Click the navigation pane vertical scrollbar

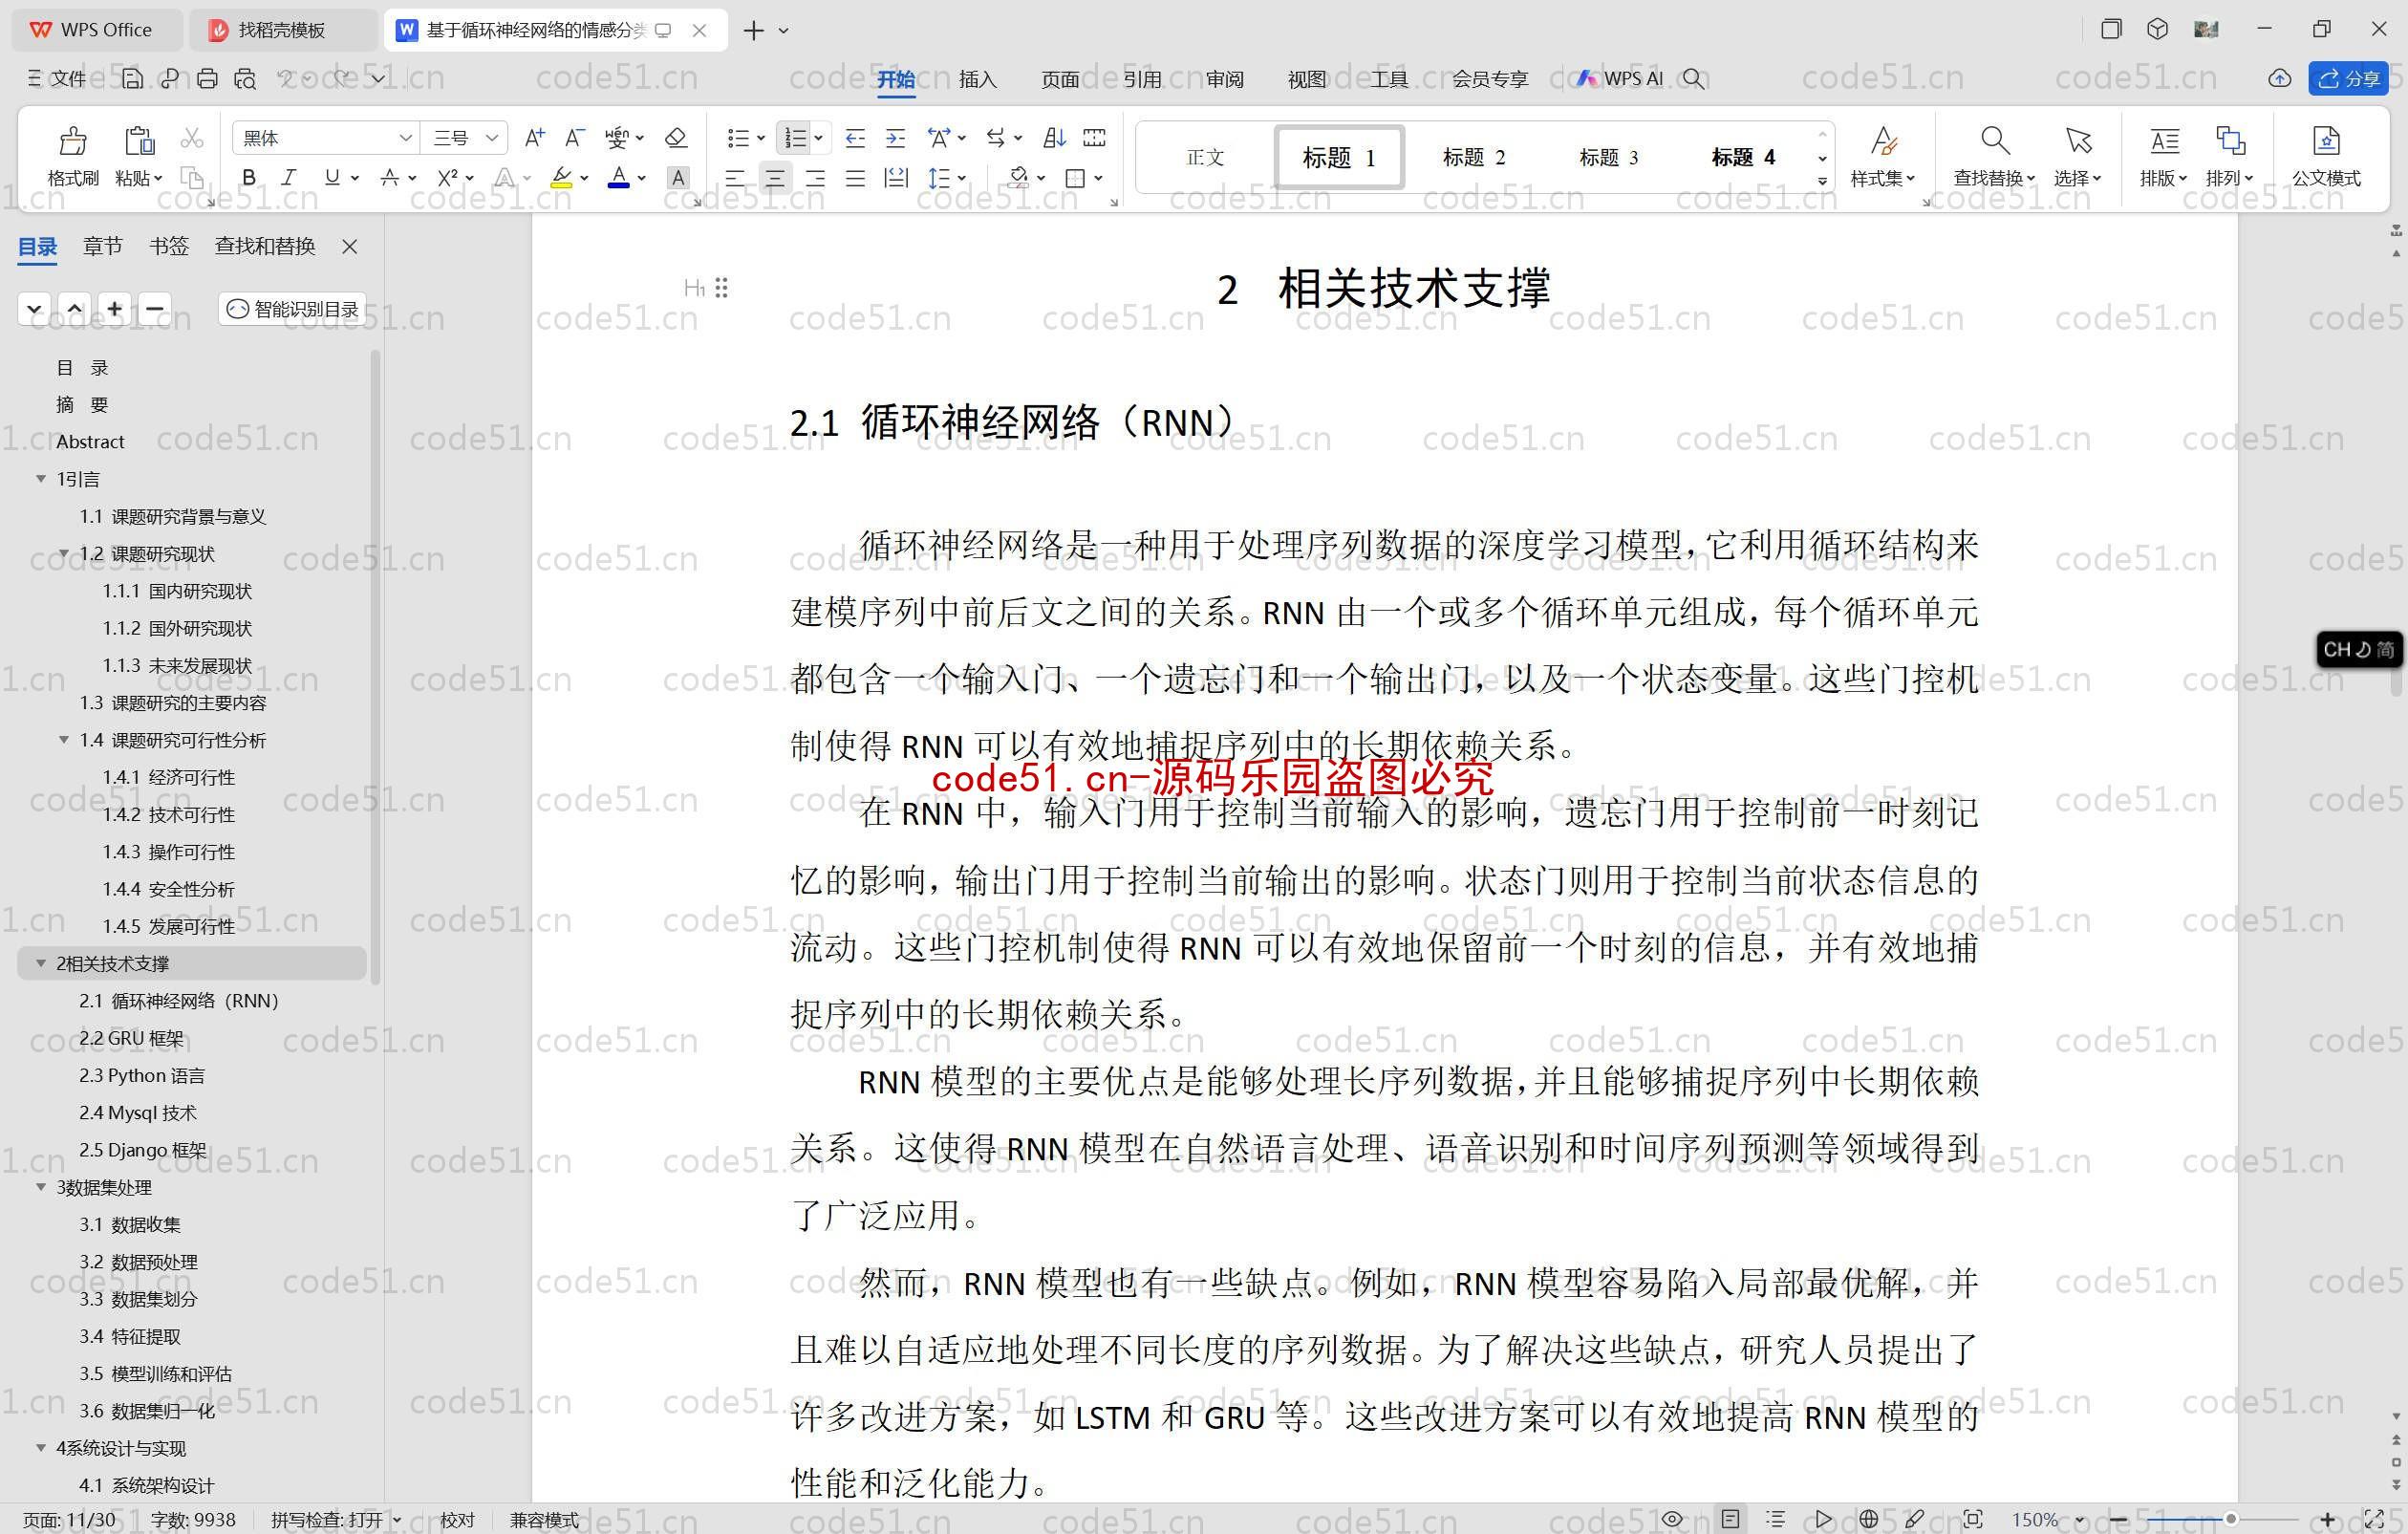(376, 666)
